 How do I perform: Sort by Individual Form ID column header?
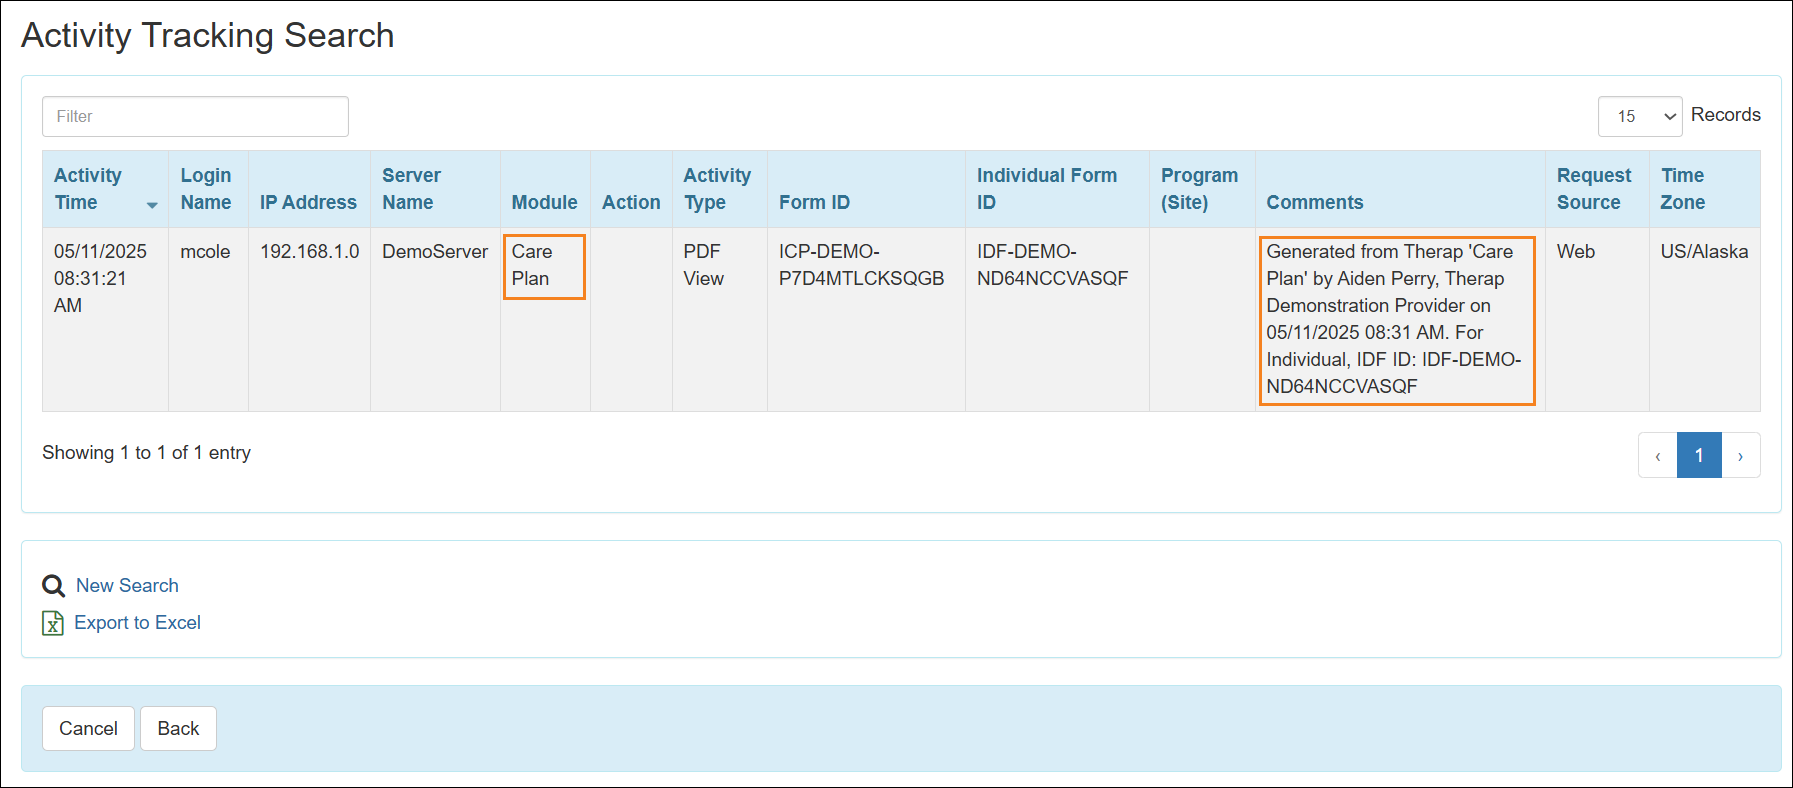pos(1057,189)
